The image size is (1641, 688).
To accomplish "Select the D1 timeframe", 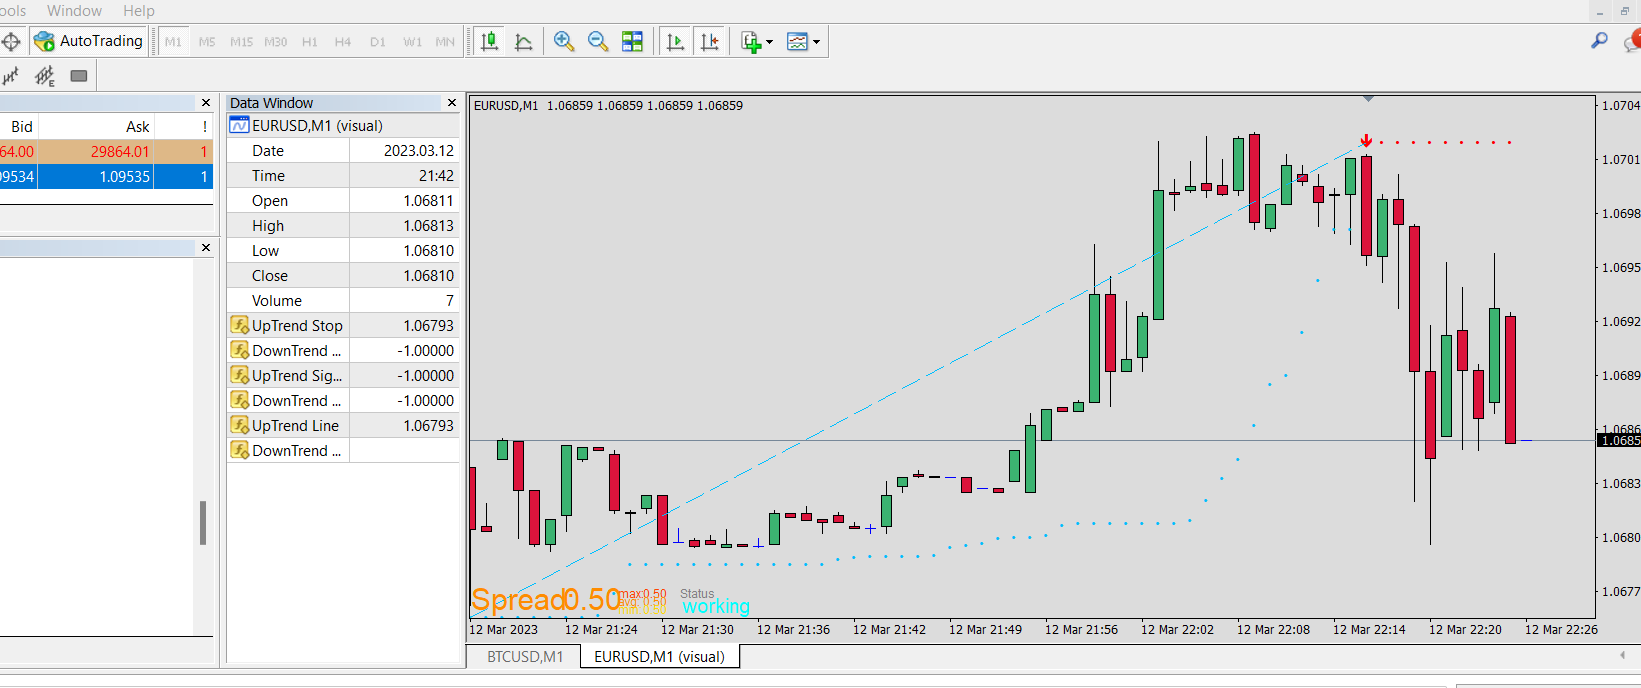I will click(x=377, y=42).
